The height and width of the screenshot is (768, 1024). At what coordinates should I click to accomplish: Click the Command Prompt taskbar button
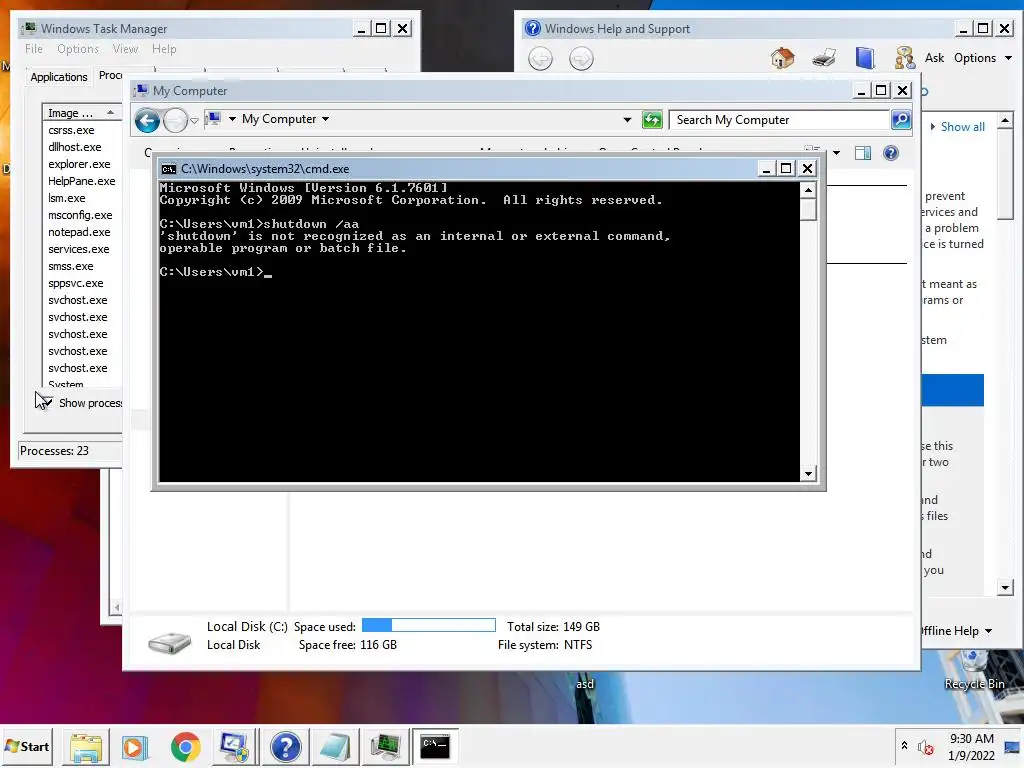click(x=435, y=746)
